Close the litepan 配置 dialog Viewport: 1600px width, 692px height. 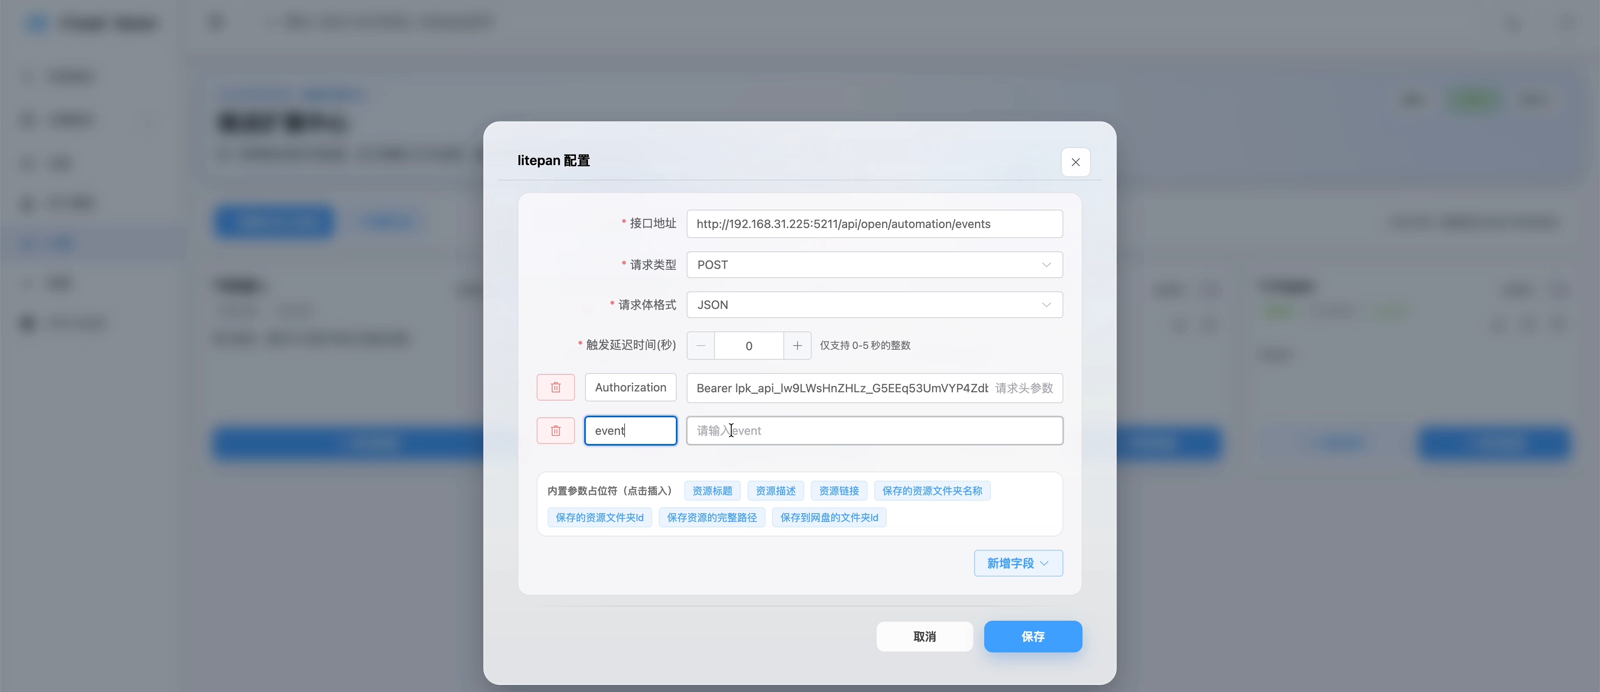point(1075,162)
